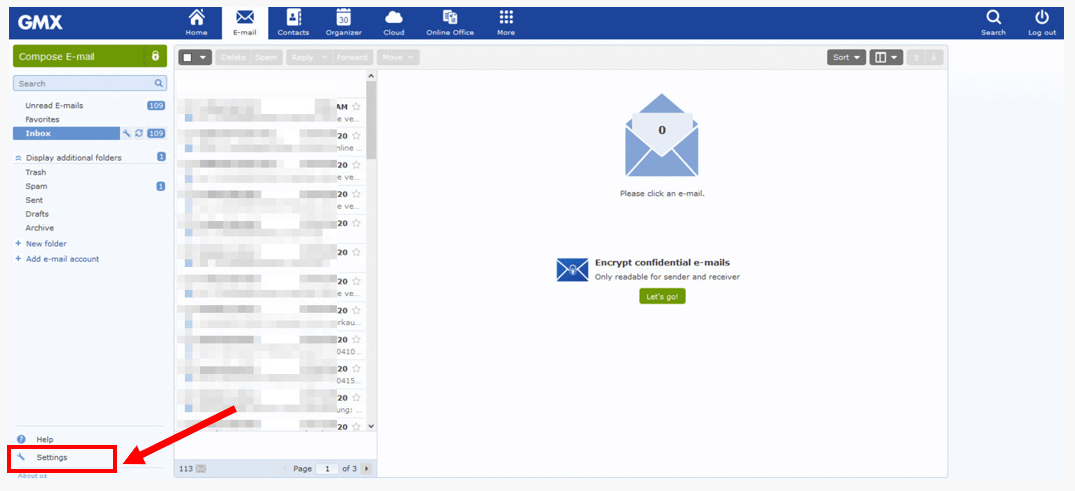This screenshot has width=1075, height=491.
Task: Open the Home section in top navigation
Action: 196,23
